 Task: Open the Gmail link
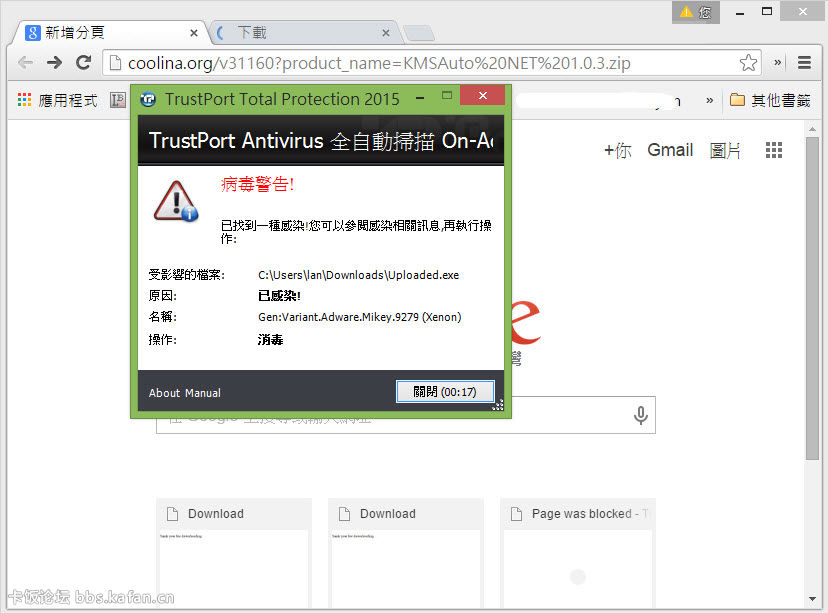[x=670, y=150]
